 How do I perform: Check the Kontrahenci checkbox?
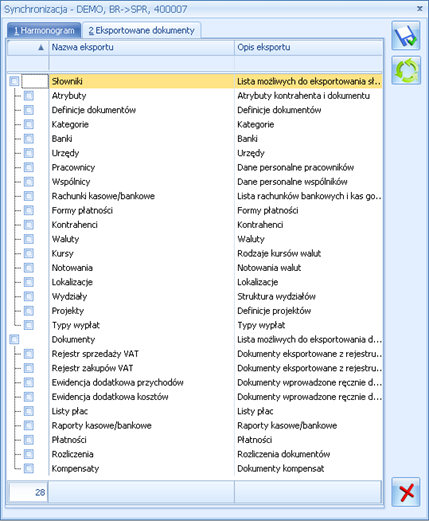point(29,225)
